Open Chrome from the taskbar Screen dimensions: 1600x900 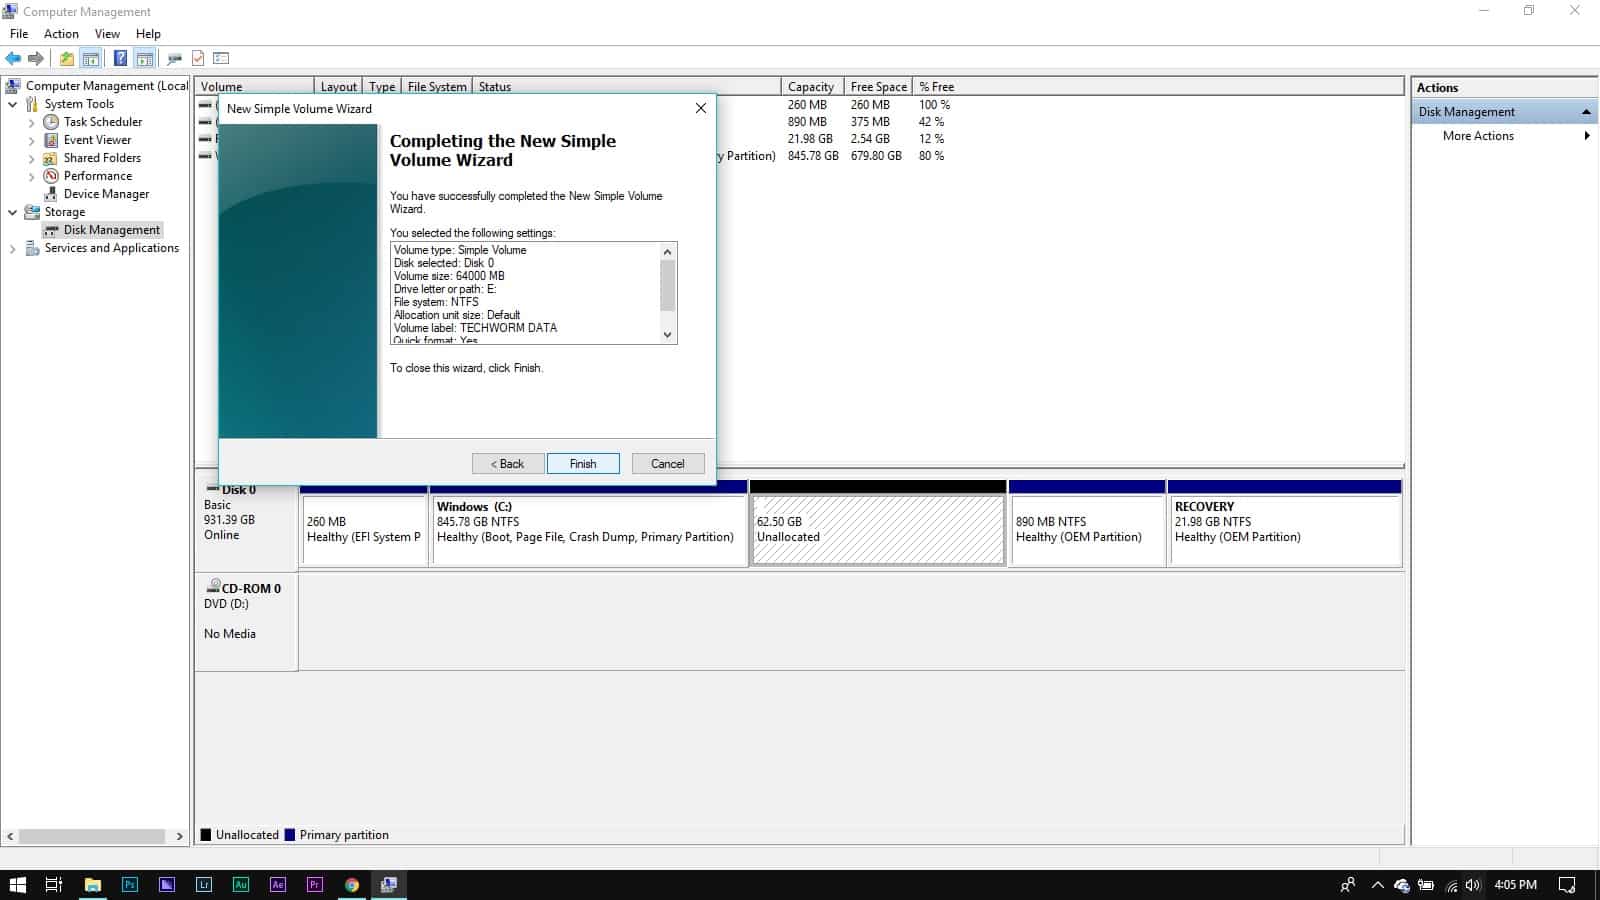(352, 885)
